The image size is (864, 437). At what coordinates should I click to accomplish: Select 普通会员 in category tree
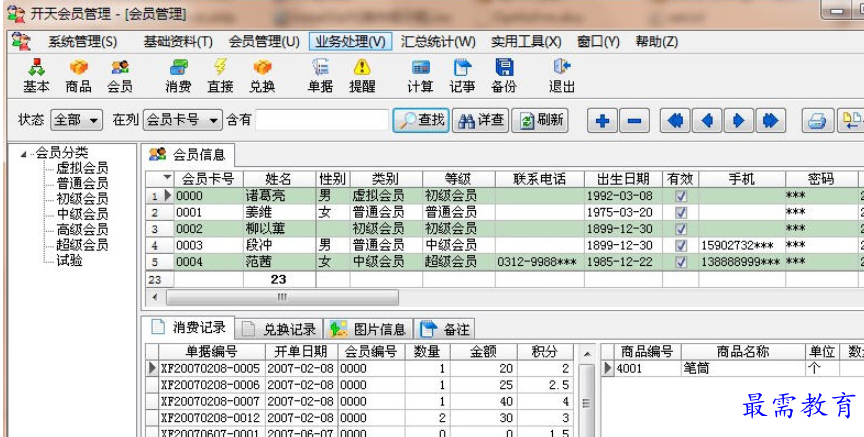tap(82, 184)
